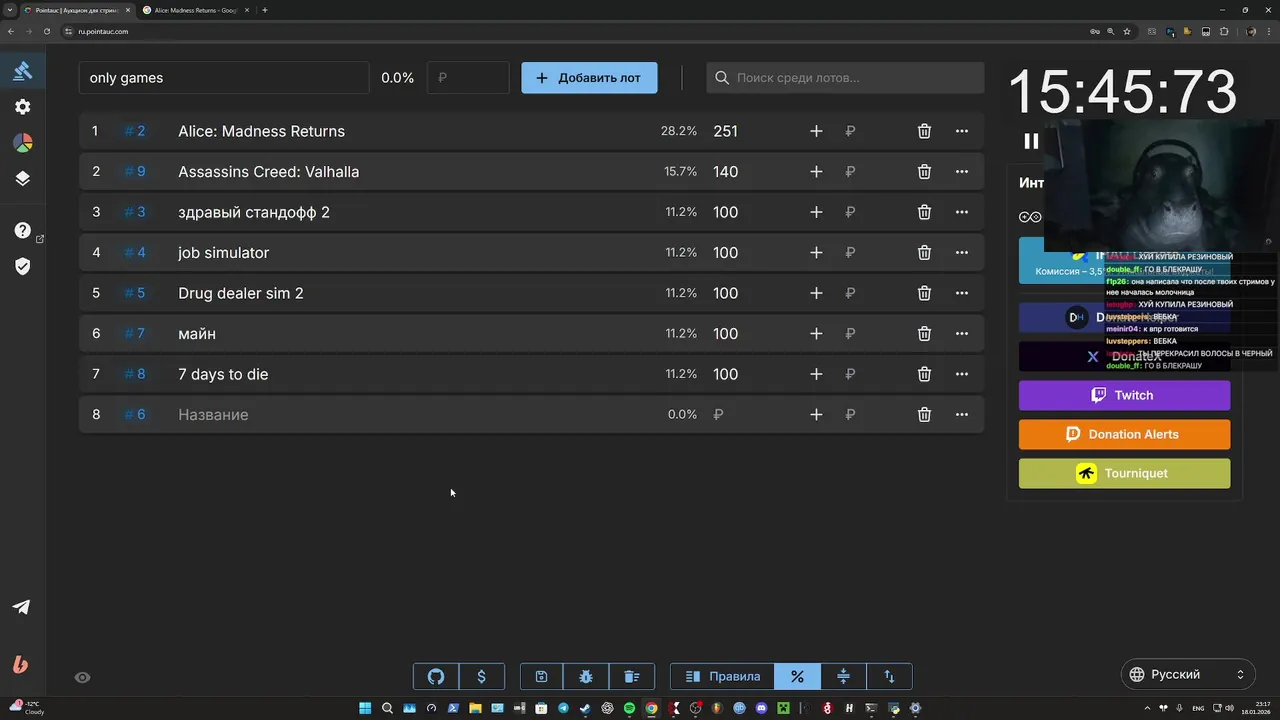Image resolution: width=1280 pixels, height=720 pixels.
Task: Open more options for Assassins Creed: Valhalla
Action: 961,172
